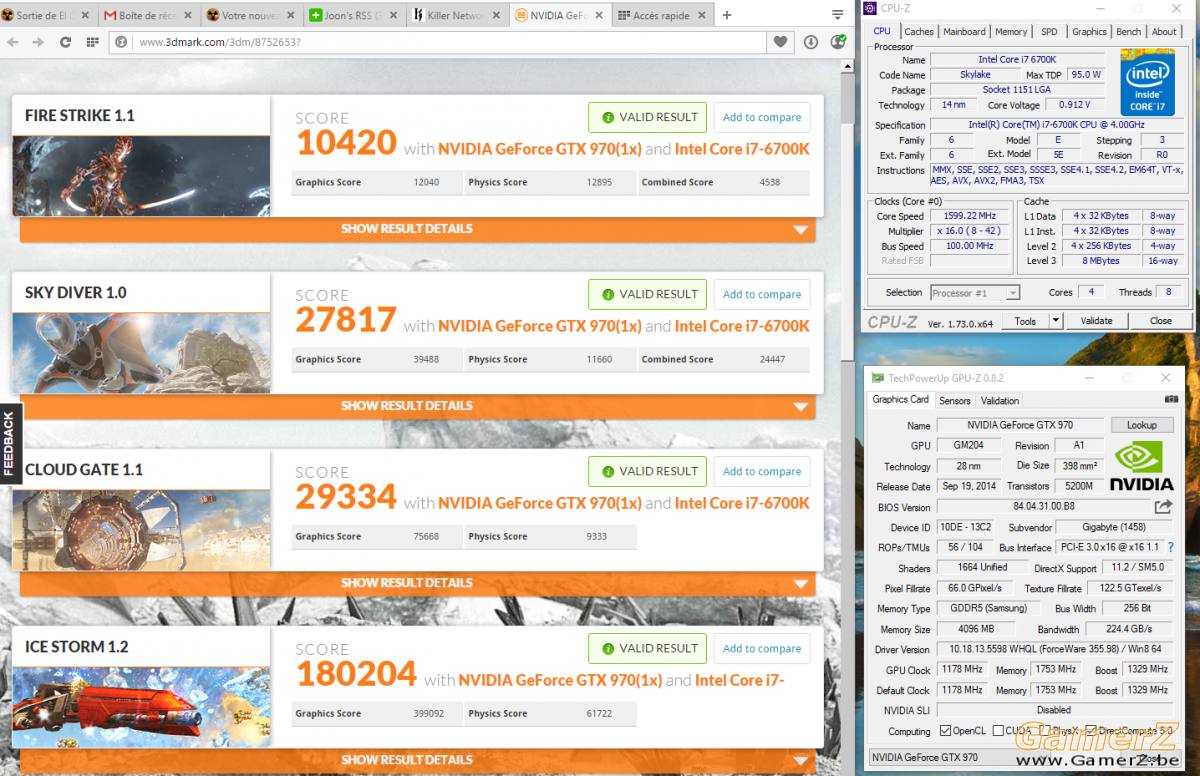Select the 'Votre nouve' browser tab
Viewport: 1200px width, 776px height.
(x=252, y=15)
